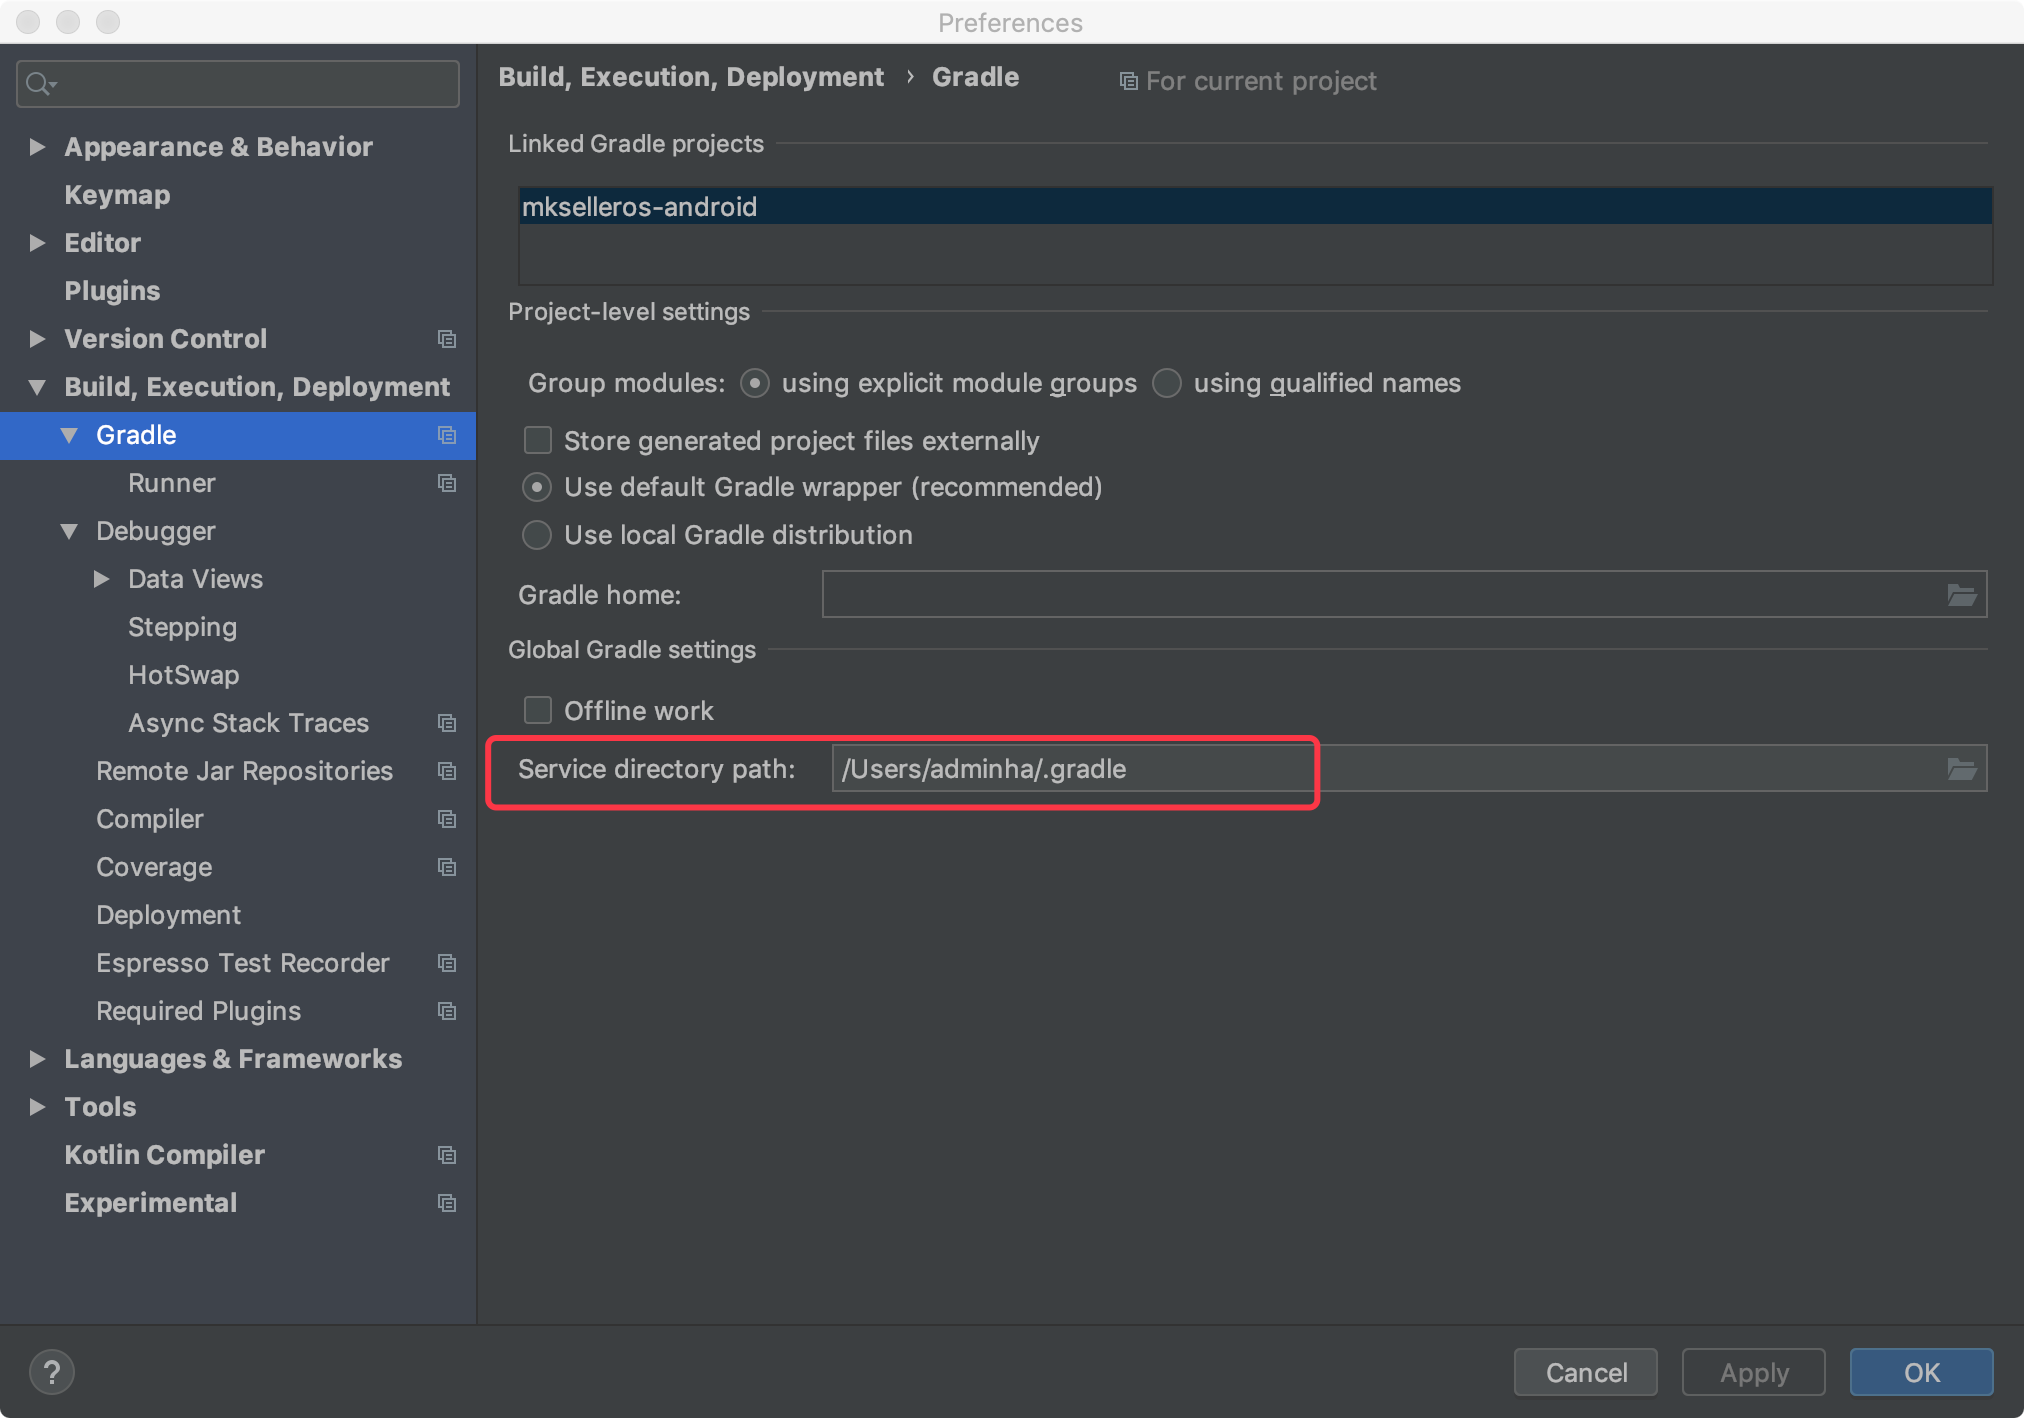Click the Cancel button

click(x=1585, y=1372)
